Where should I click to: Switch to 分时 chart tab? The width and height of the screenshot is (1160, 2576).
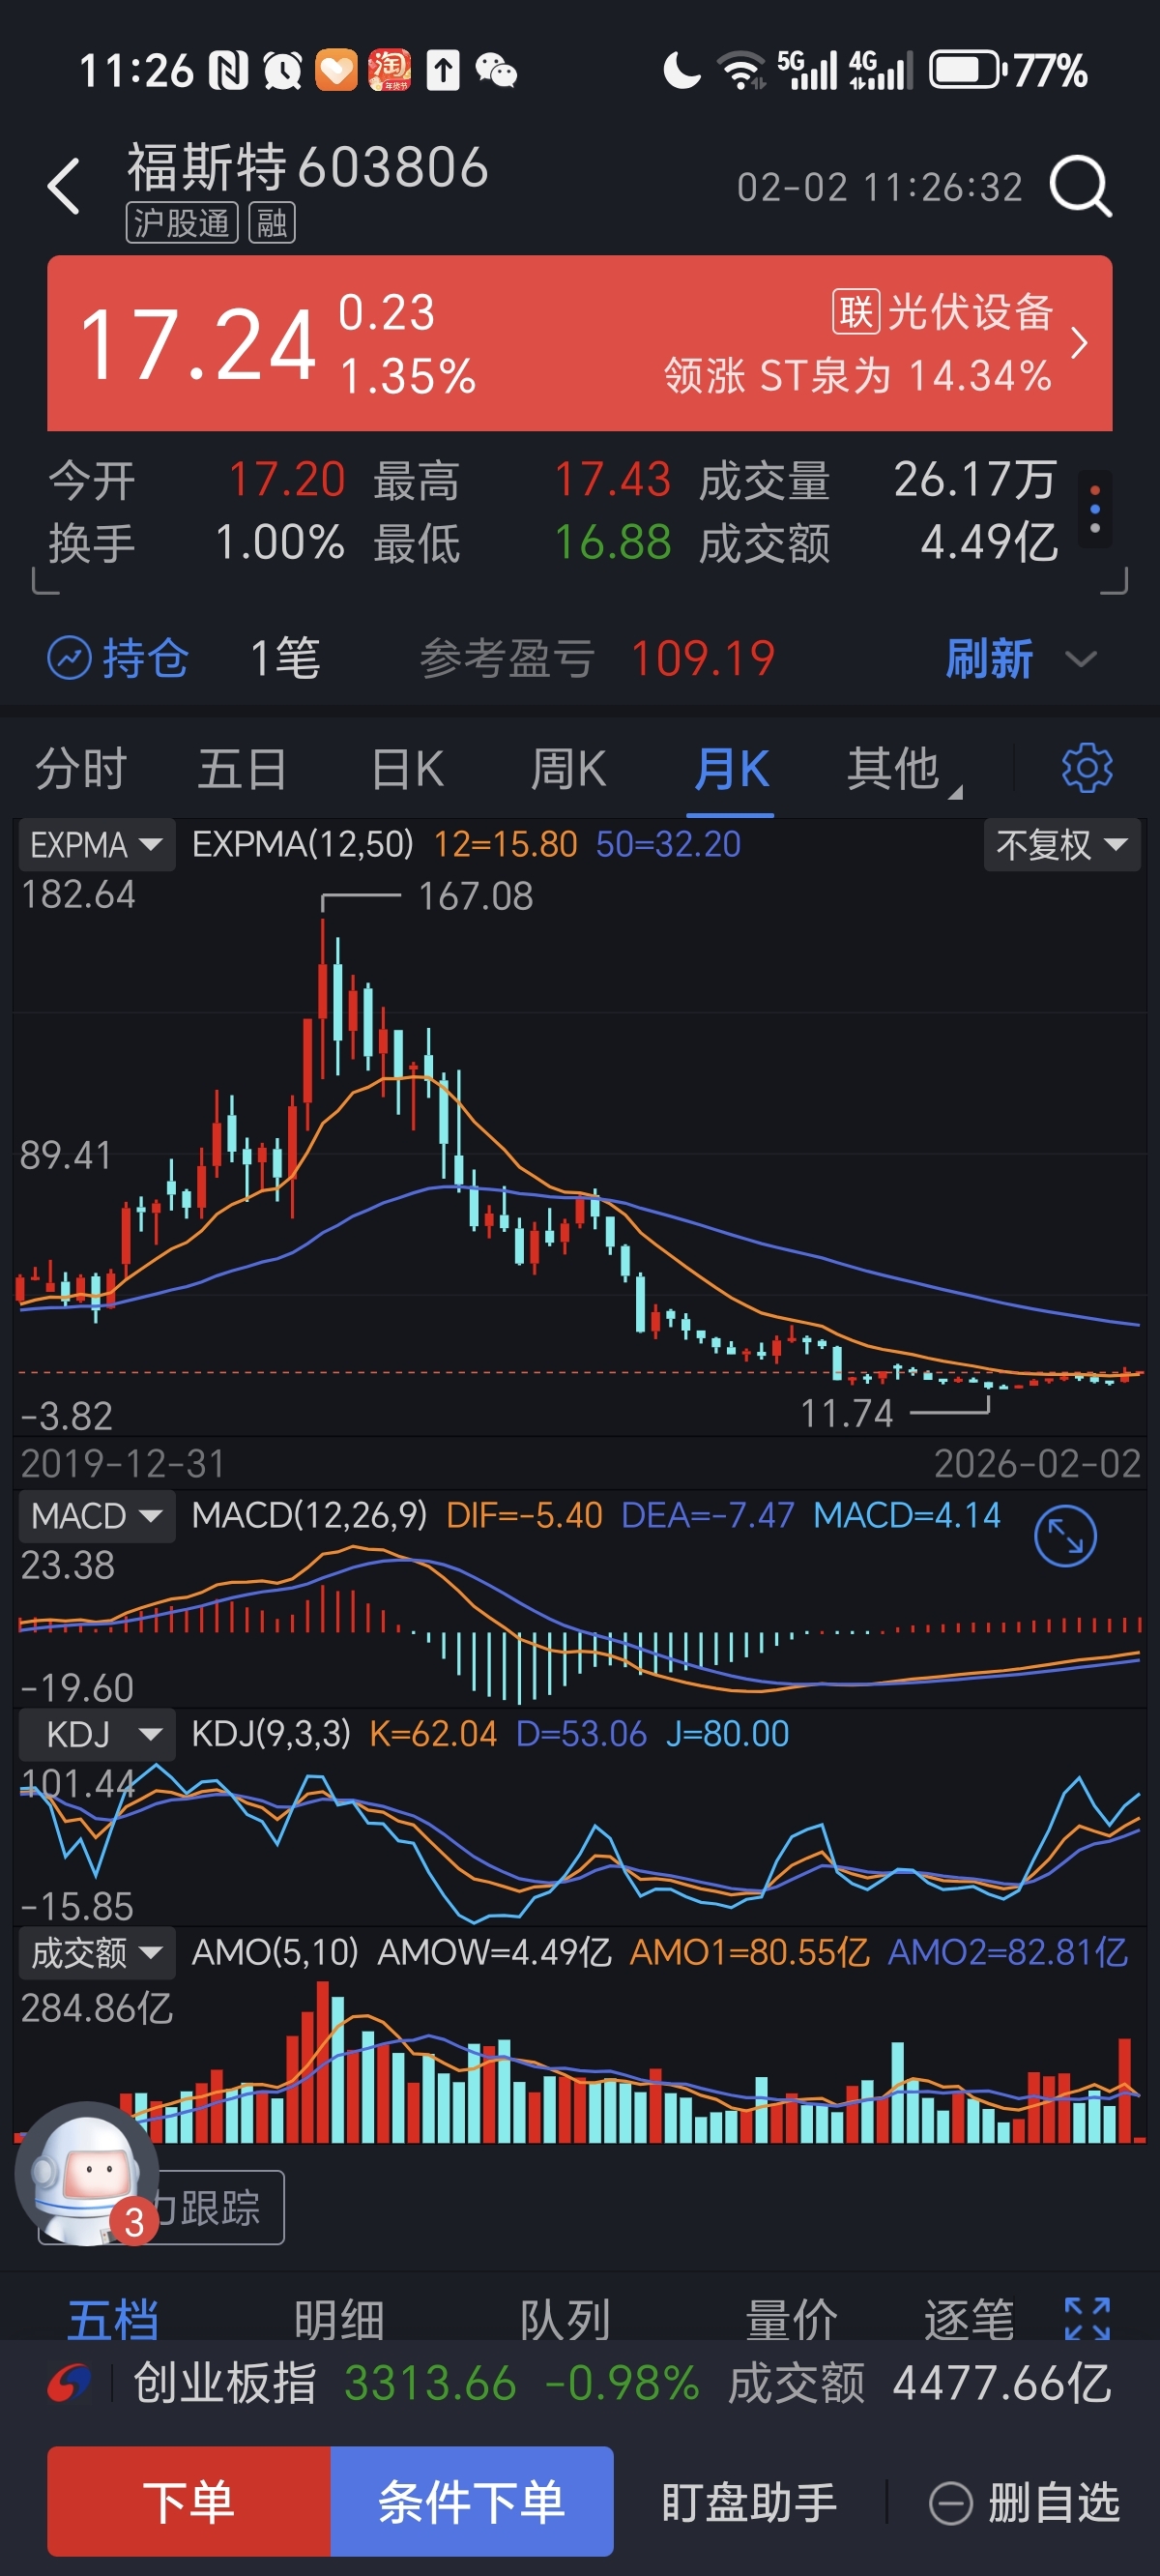pyautogui.click(x=81, y=769)
